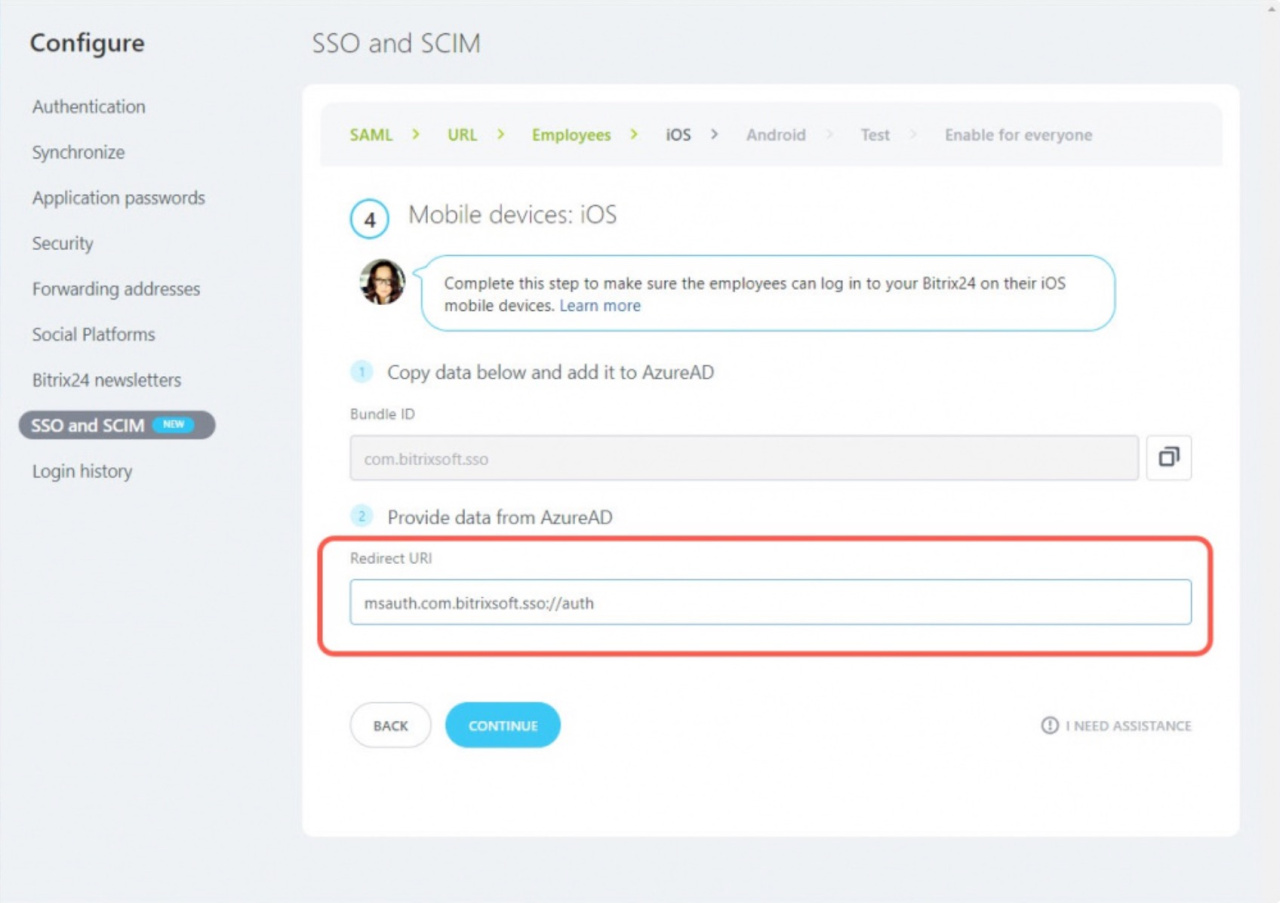Select the Android step

point(775,135)
